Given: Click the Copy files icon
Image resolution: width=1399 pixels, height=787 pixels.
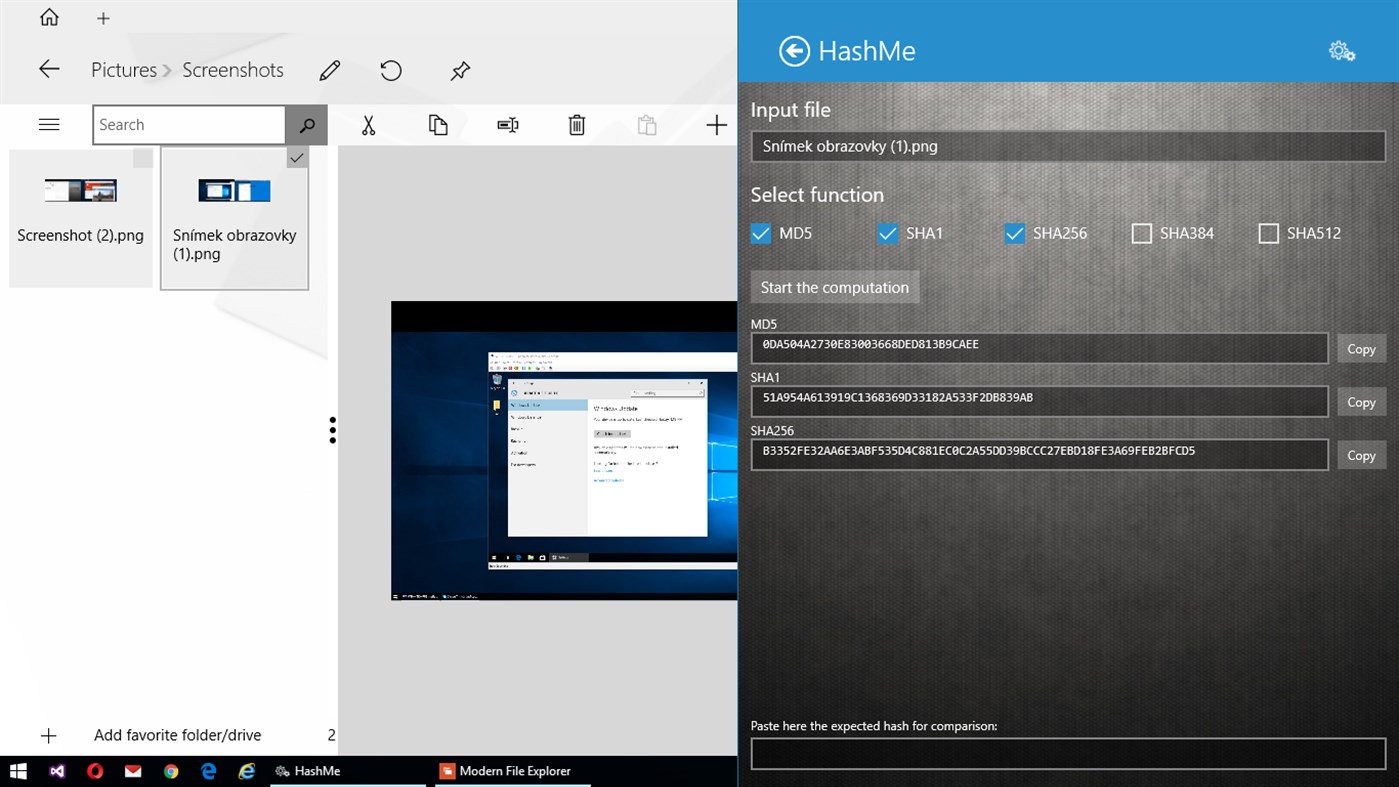Looking at the screenshot, I should pyautogui.click(x=437, y=124).
